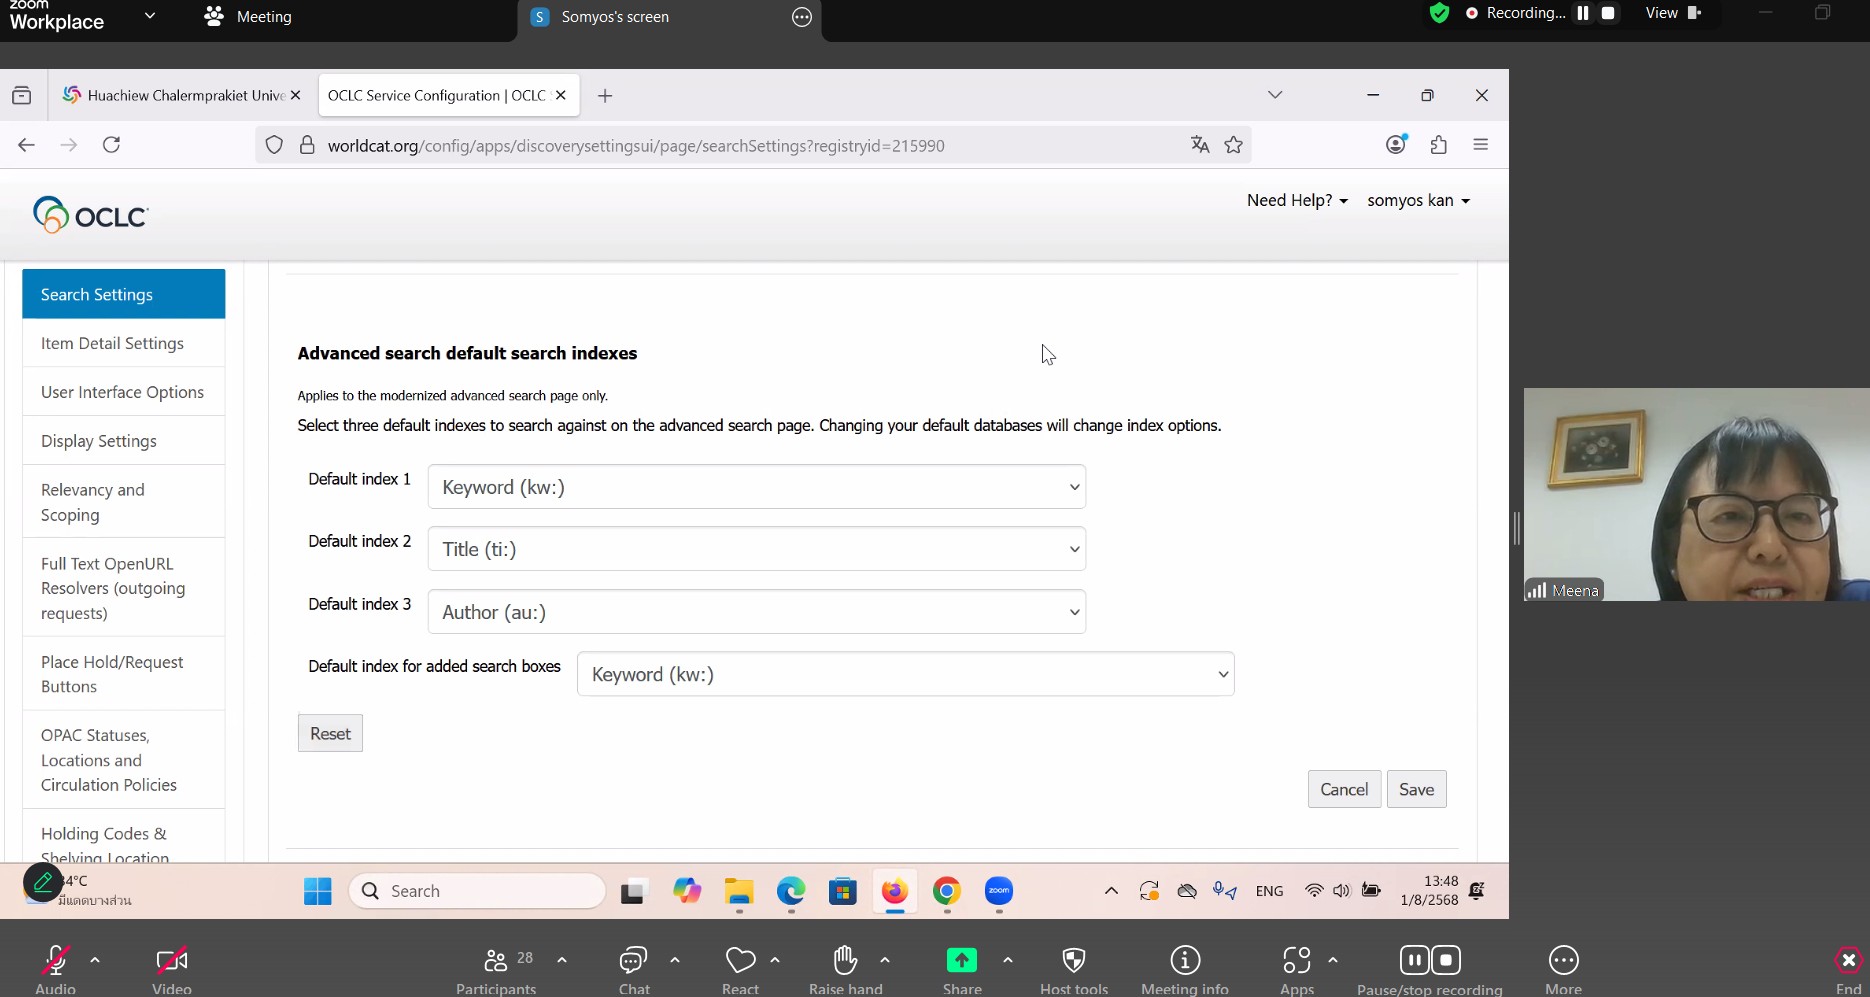Open Default index 1 dropdown
1870x997 pixels.
click(757, 487)
